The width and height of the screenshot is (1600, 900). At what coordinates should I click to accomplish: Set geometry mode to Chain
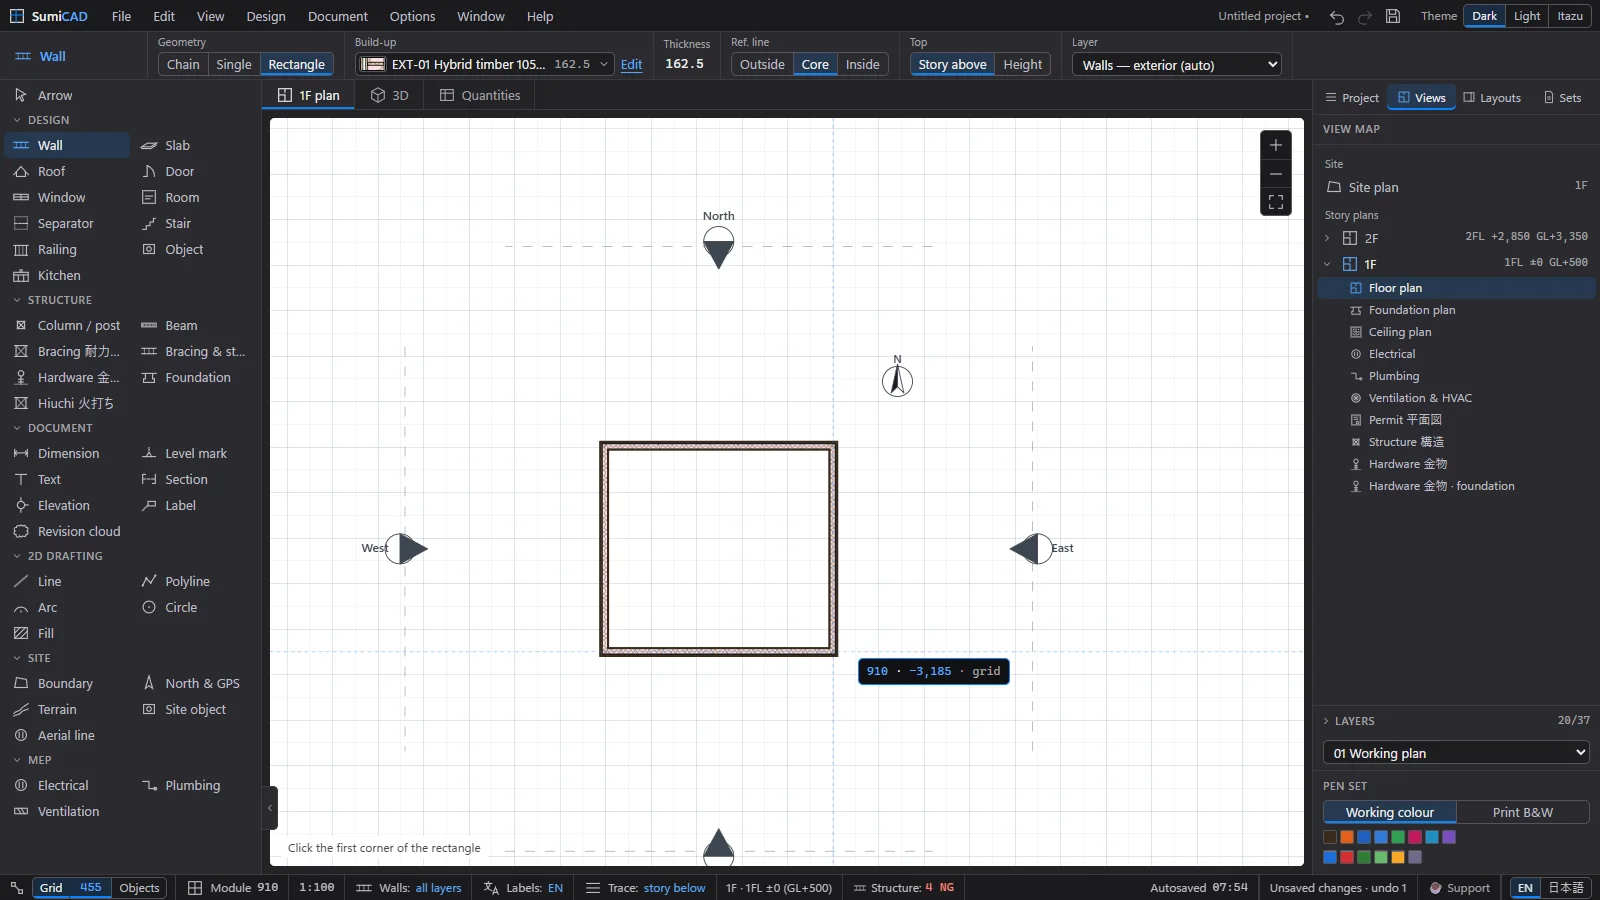click(x=183, y=64)
